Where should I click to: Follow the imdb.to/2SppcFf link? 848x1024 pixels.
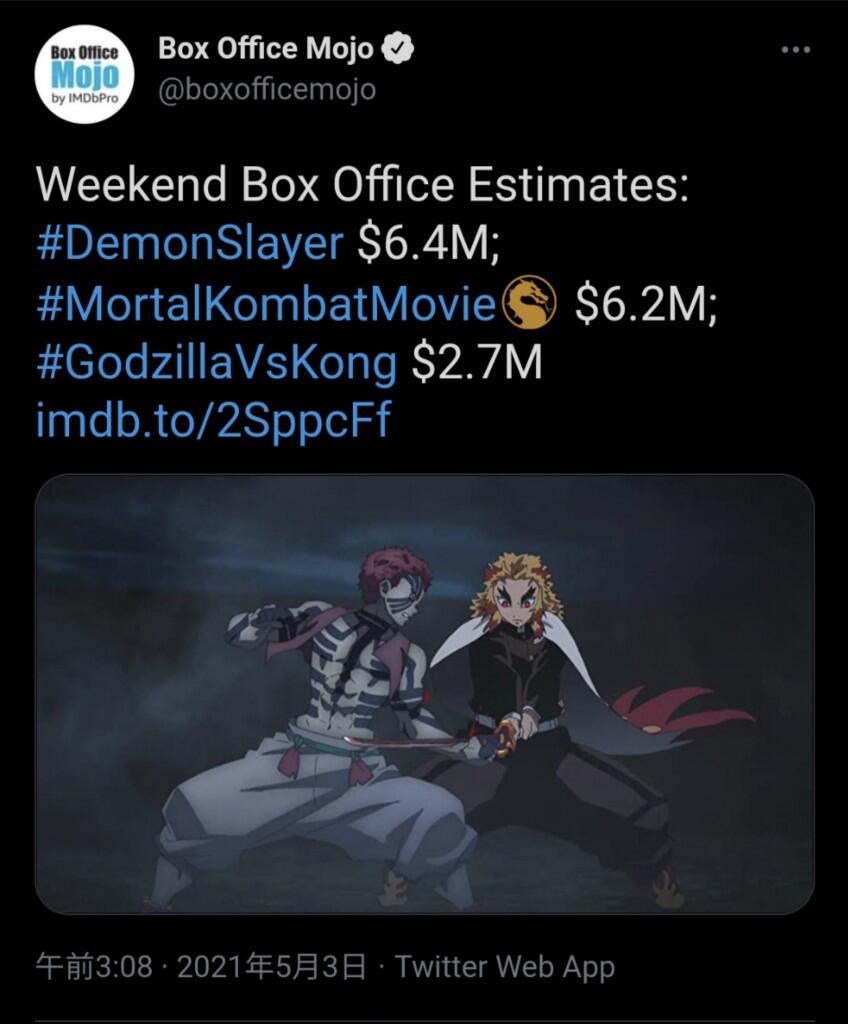coord(214,421)
